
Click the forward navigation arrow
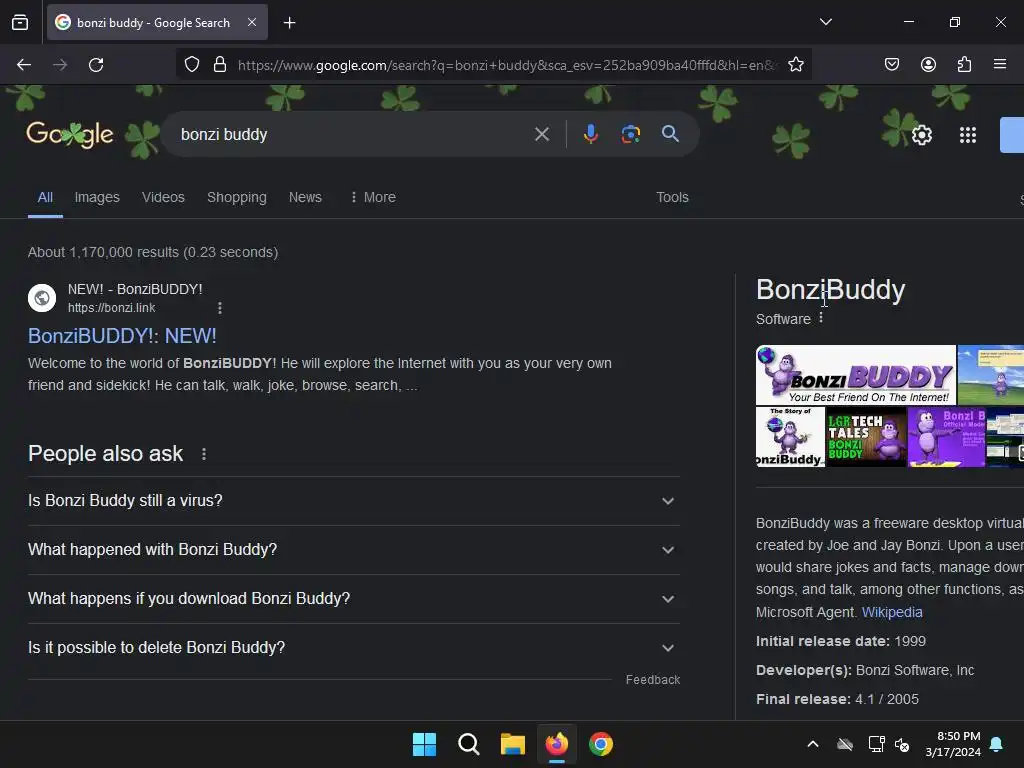[60, 65]
